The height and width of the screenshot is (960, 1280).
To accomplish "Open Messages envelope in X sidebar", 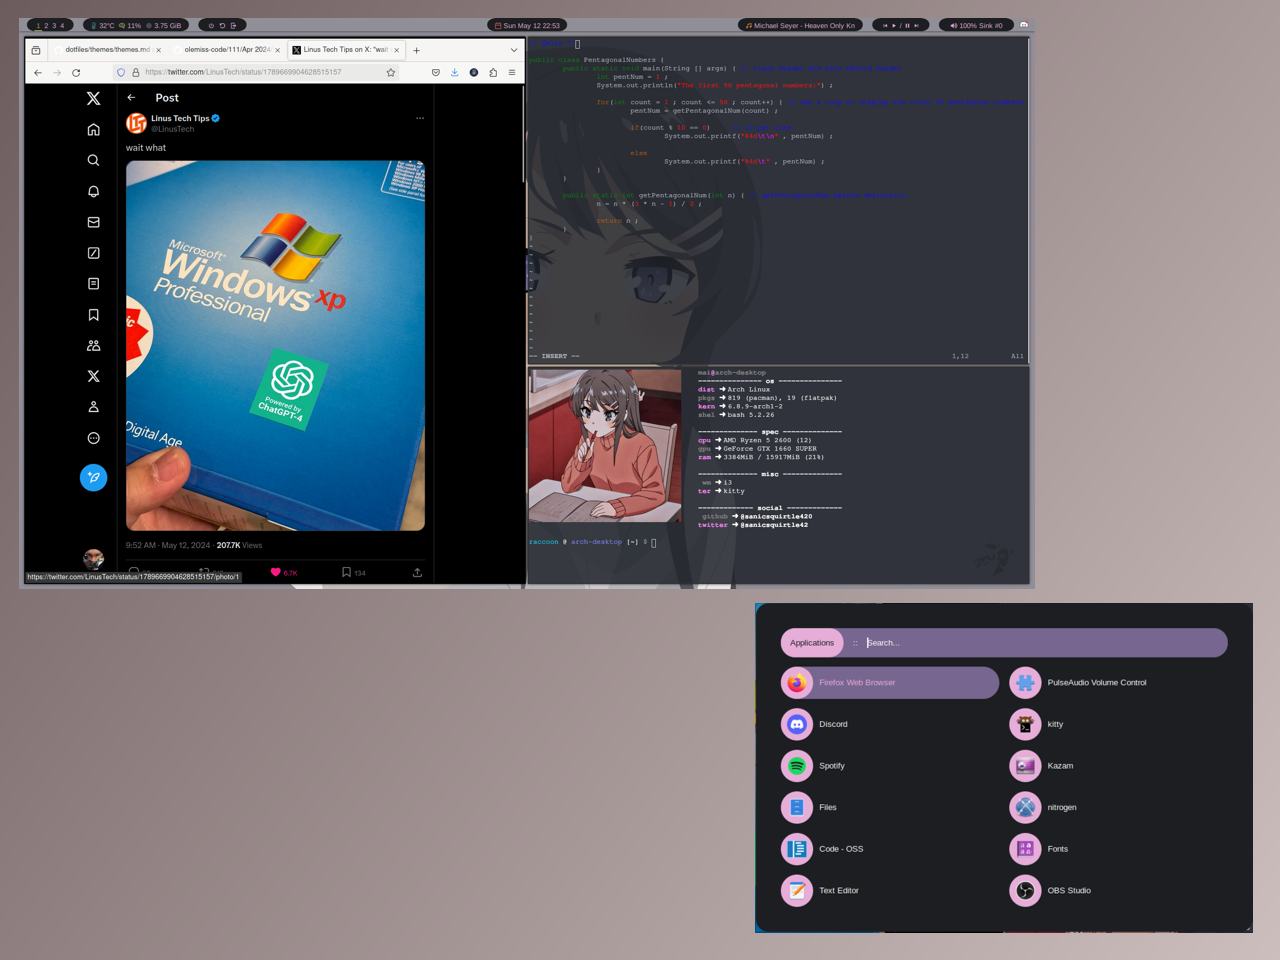I will 93,222.
